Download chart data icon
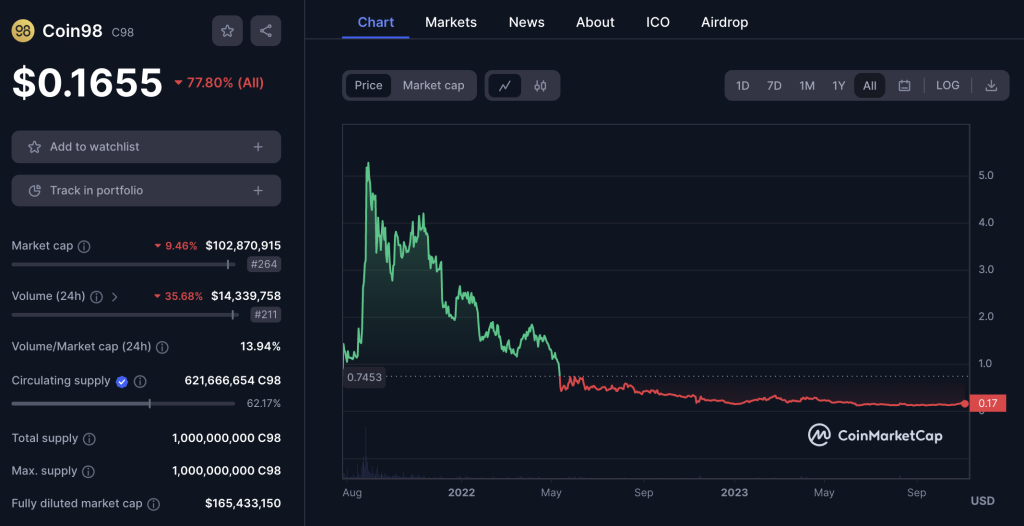This screenshot has width=1024, height=526. tap(991, 86)
